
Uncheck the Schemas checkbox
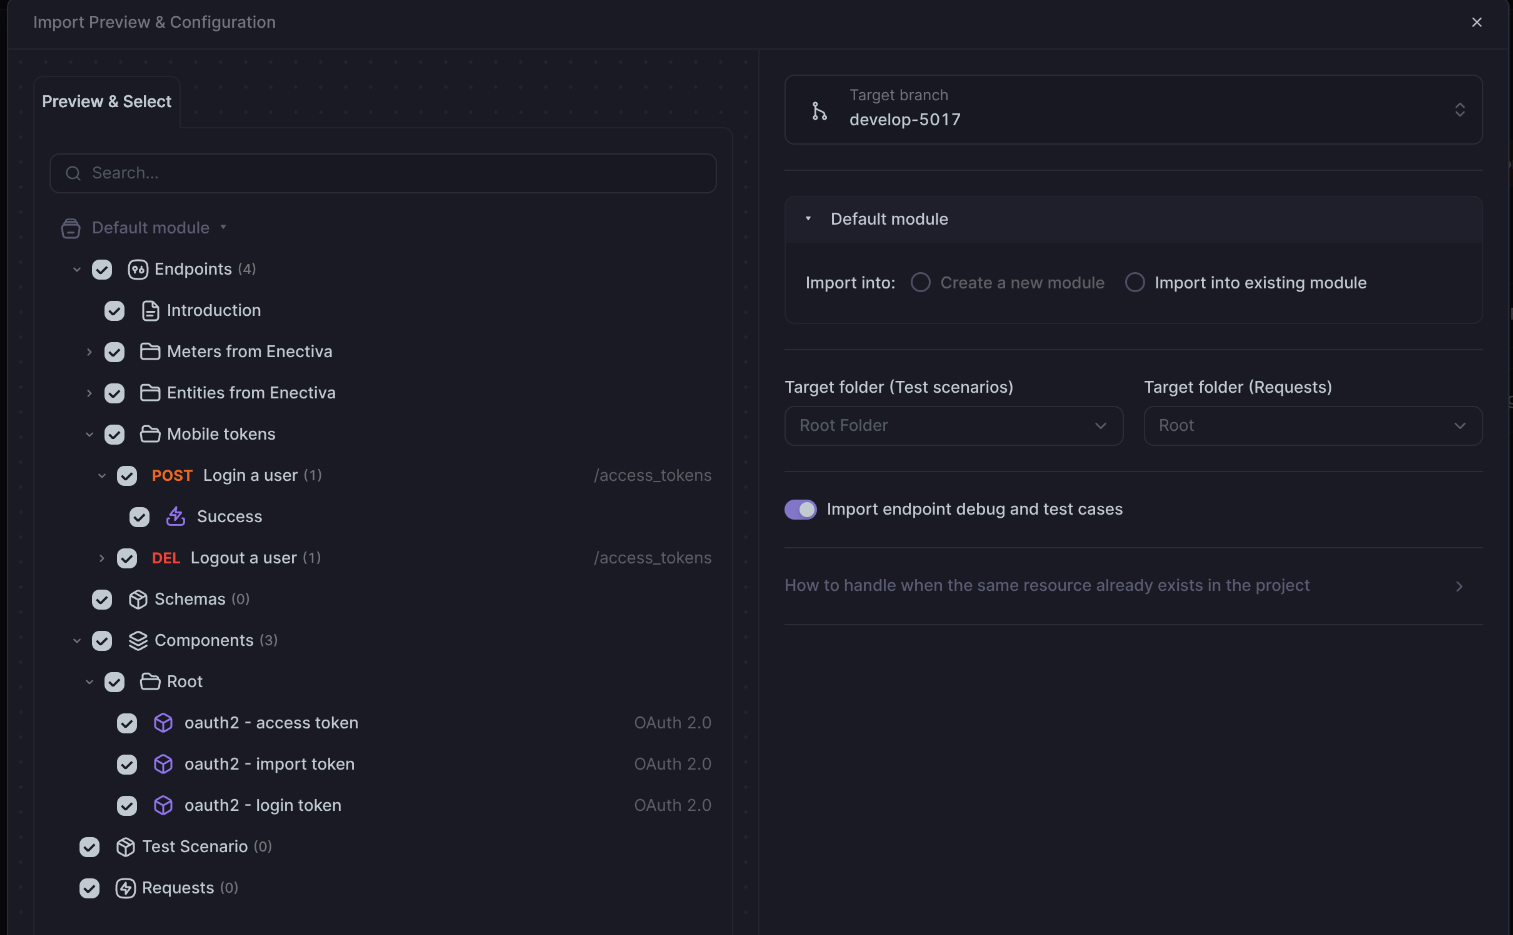tap(102, 600)
